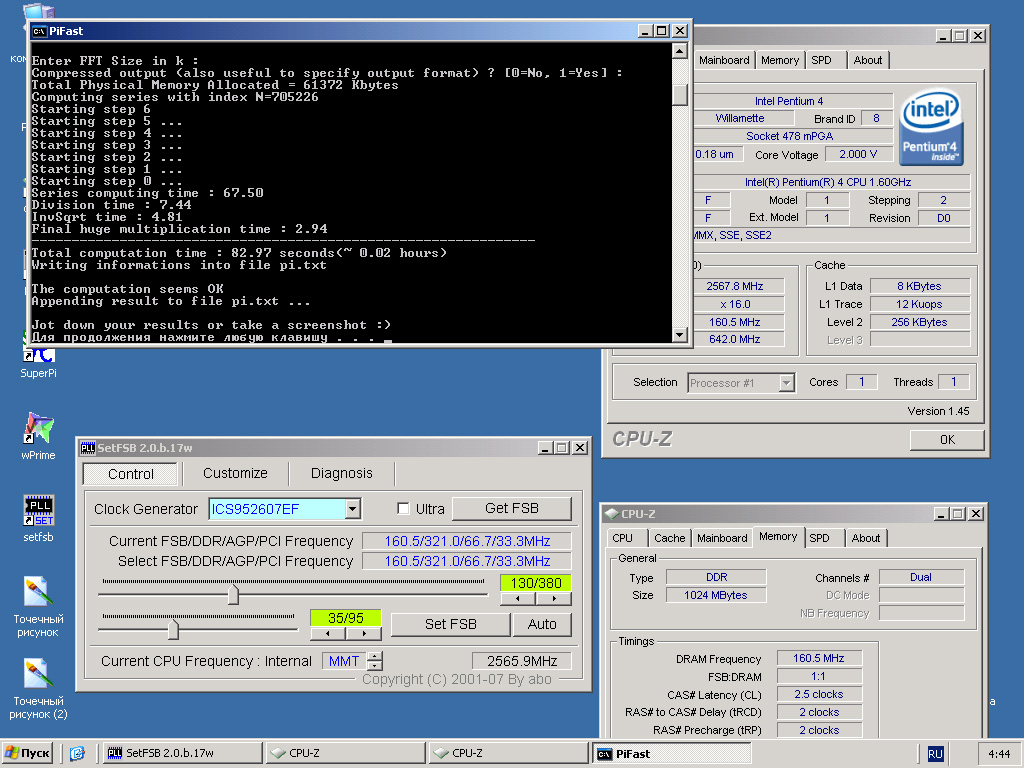
Task: Increase 130/380 value with right arrow
Action: (x=554, y=598)
